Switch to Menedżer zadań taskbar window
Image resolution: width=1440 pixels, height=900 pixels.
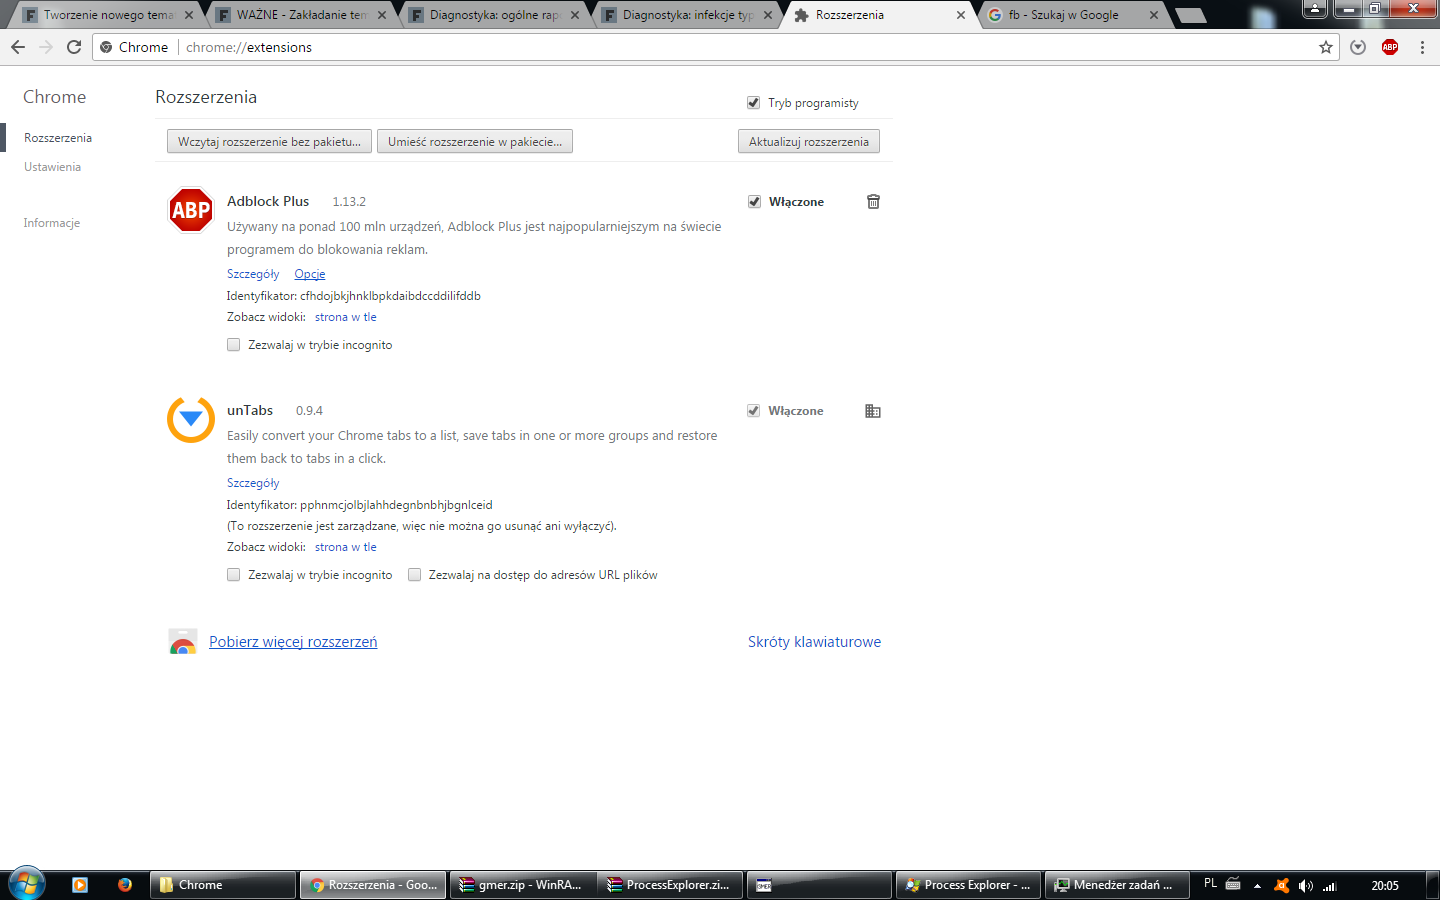coord(1116,885)
